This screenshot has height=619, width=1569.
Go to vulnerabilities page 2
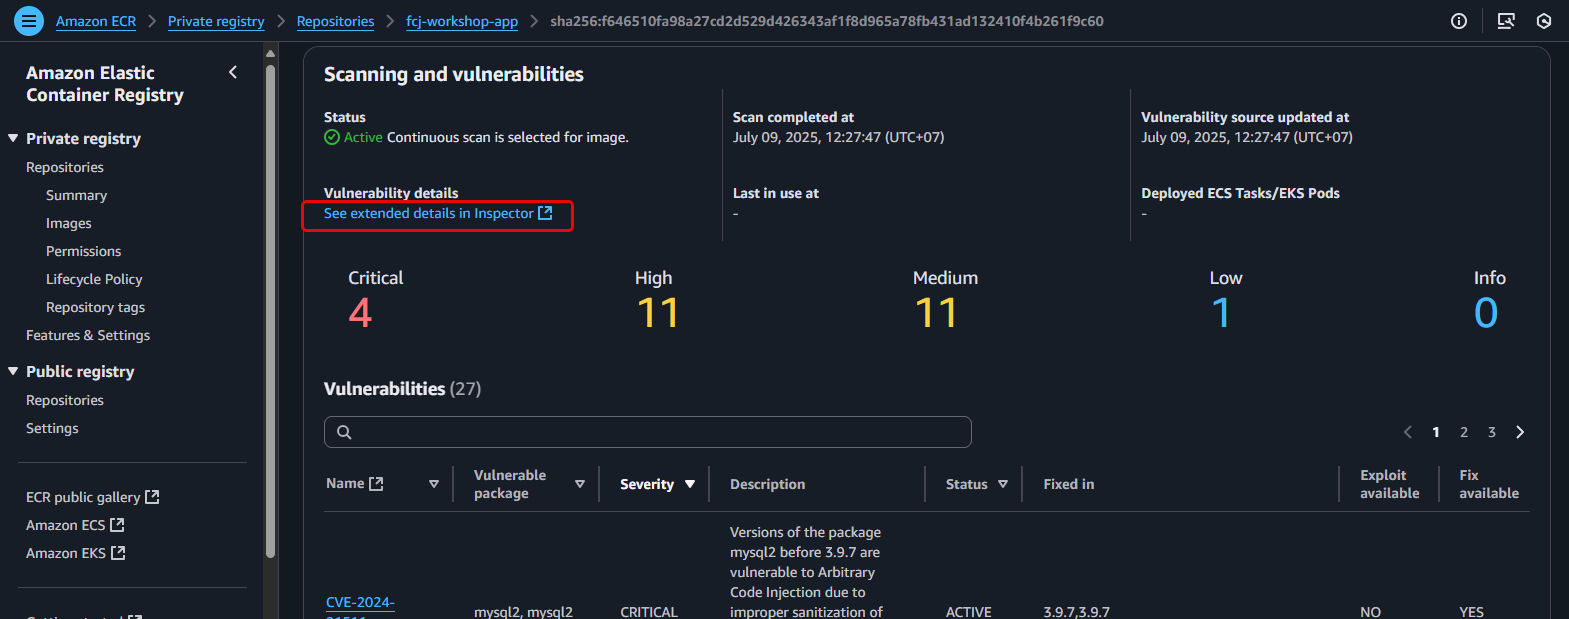1464,432
